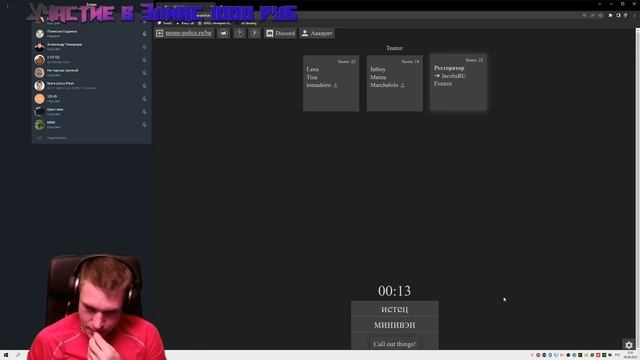Select the word 'истец'
Image resolution: width=640 pixels, height=360 pixels.
394,309
